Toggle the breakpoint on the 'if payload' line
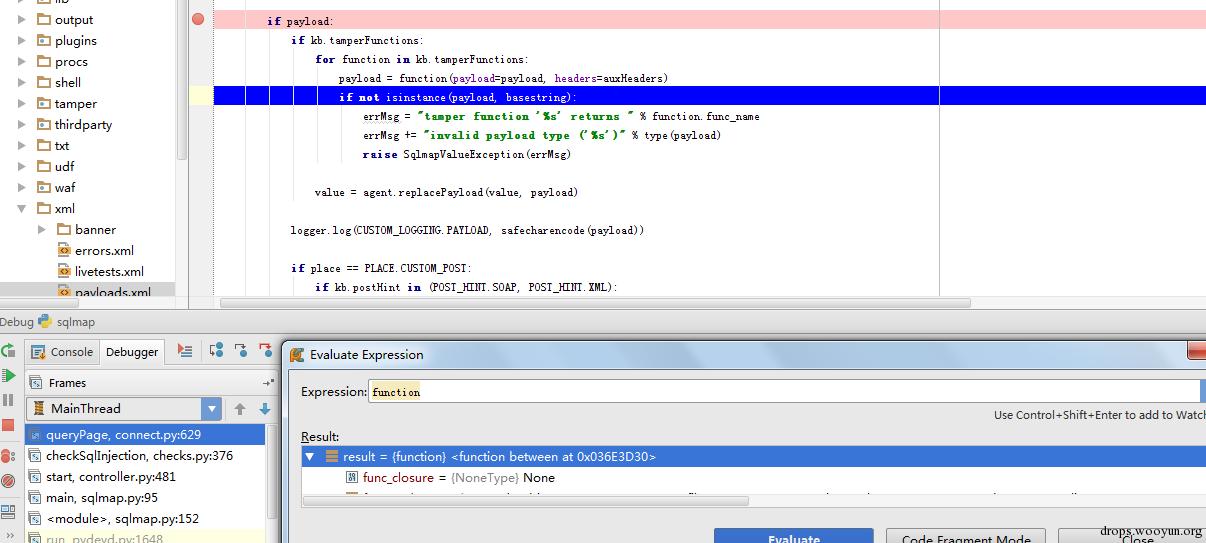 (x=198, y=19)
